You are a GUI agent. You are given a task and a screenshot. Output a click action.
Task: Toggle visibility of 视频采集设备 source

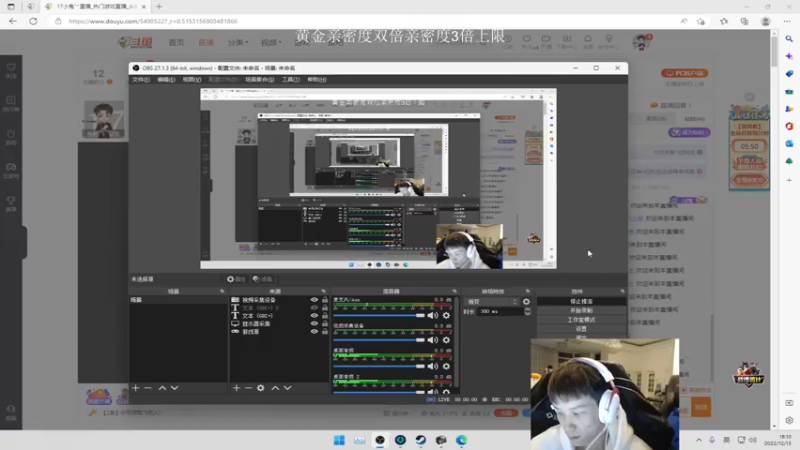(314, 300)
